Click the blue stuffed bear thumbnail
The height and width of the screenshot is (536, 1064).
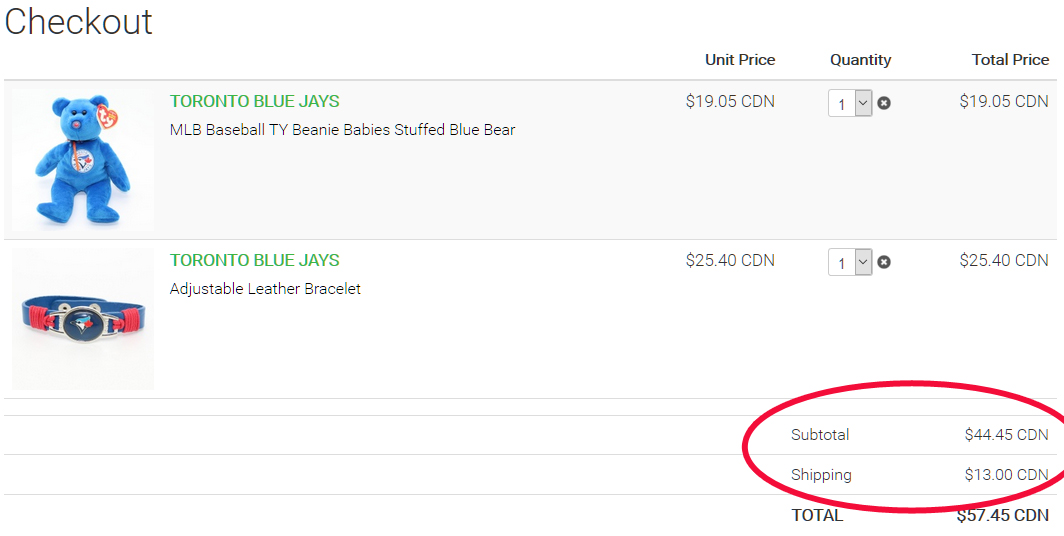pyautogui.click(x=82, y=160)
